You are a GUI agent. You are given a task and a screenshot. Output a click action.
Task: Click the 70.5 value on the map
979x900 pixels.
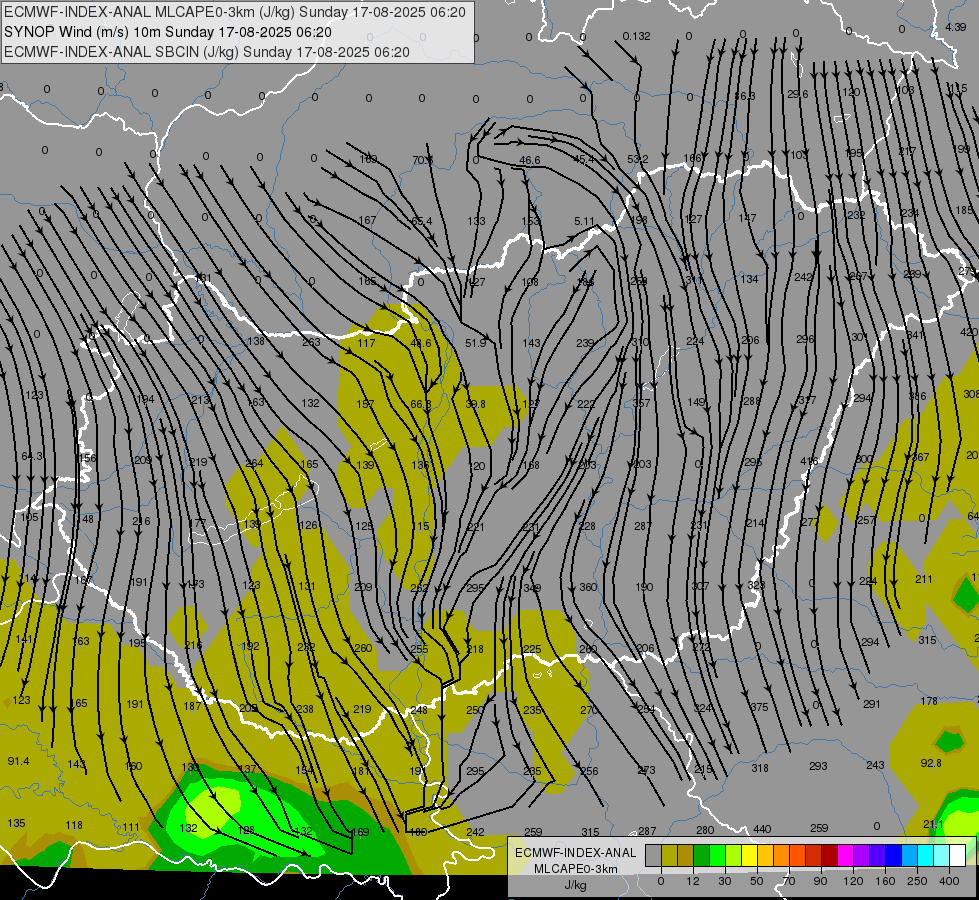423,160
